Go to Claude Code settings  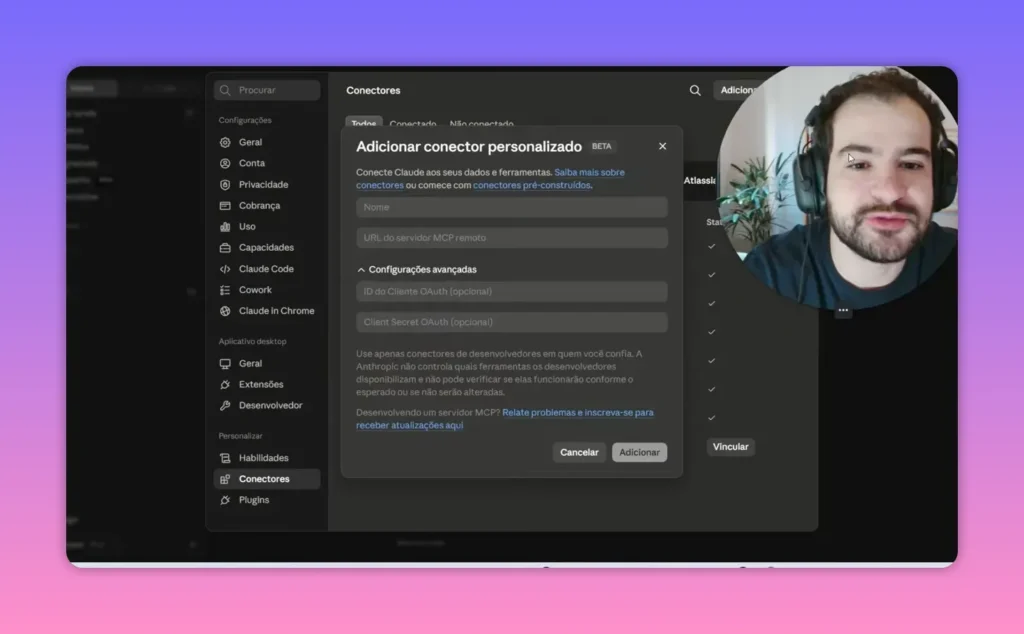coord(266,269)
